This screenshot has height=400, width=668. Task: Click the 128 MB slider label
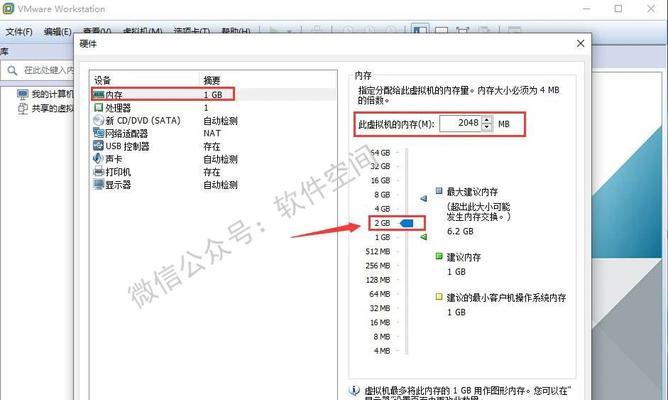click(377, 280)
